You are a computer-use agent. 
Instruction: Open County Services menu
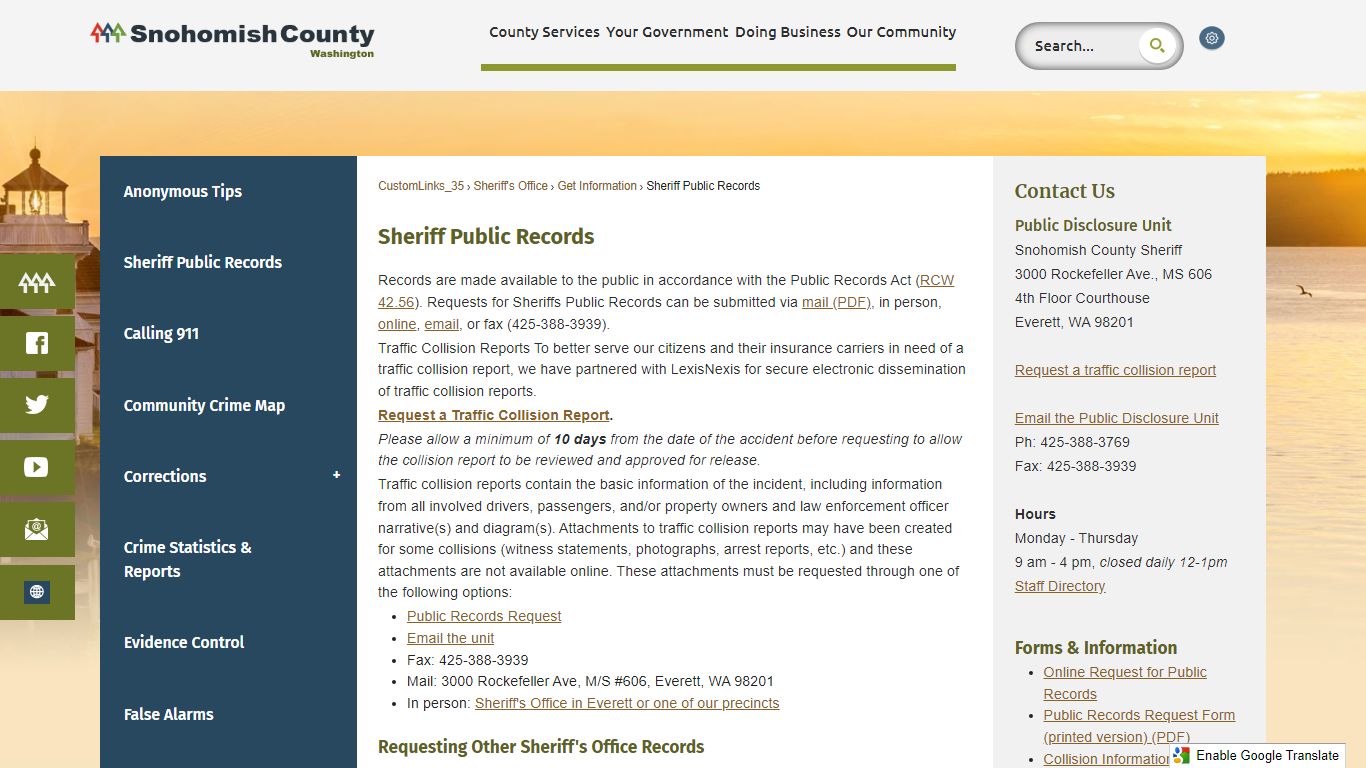[544, 32]
